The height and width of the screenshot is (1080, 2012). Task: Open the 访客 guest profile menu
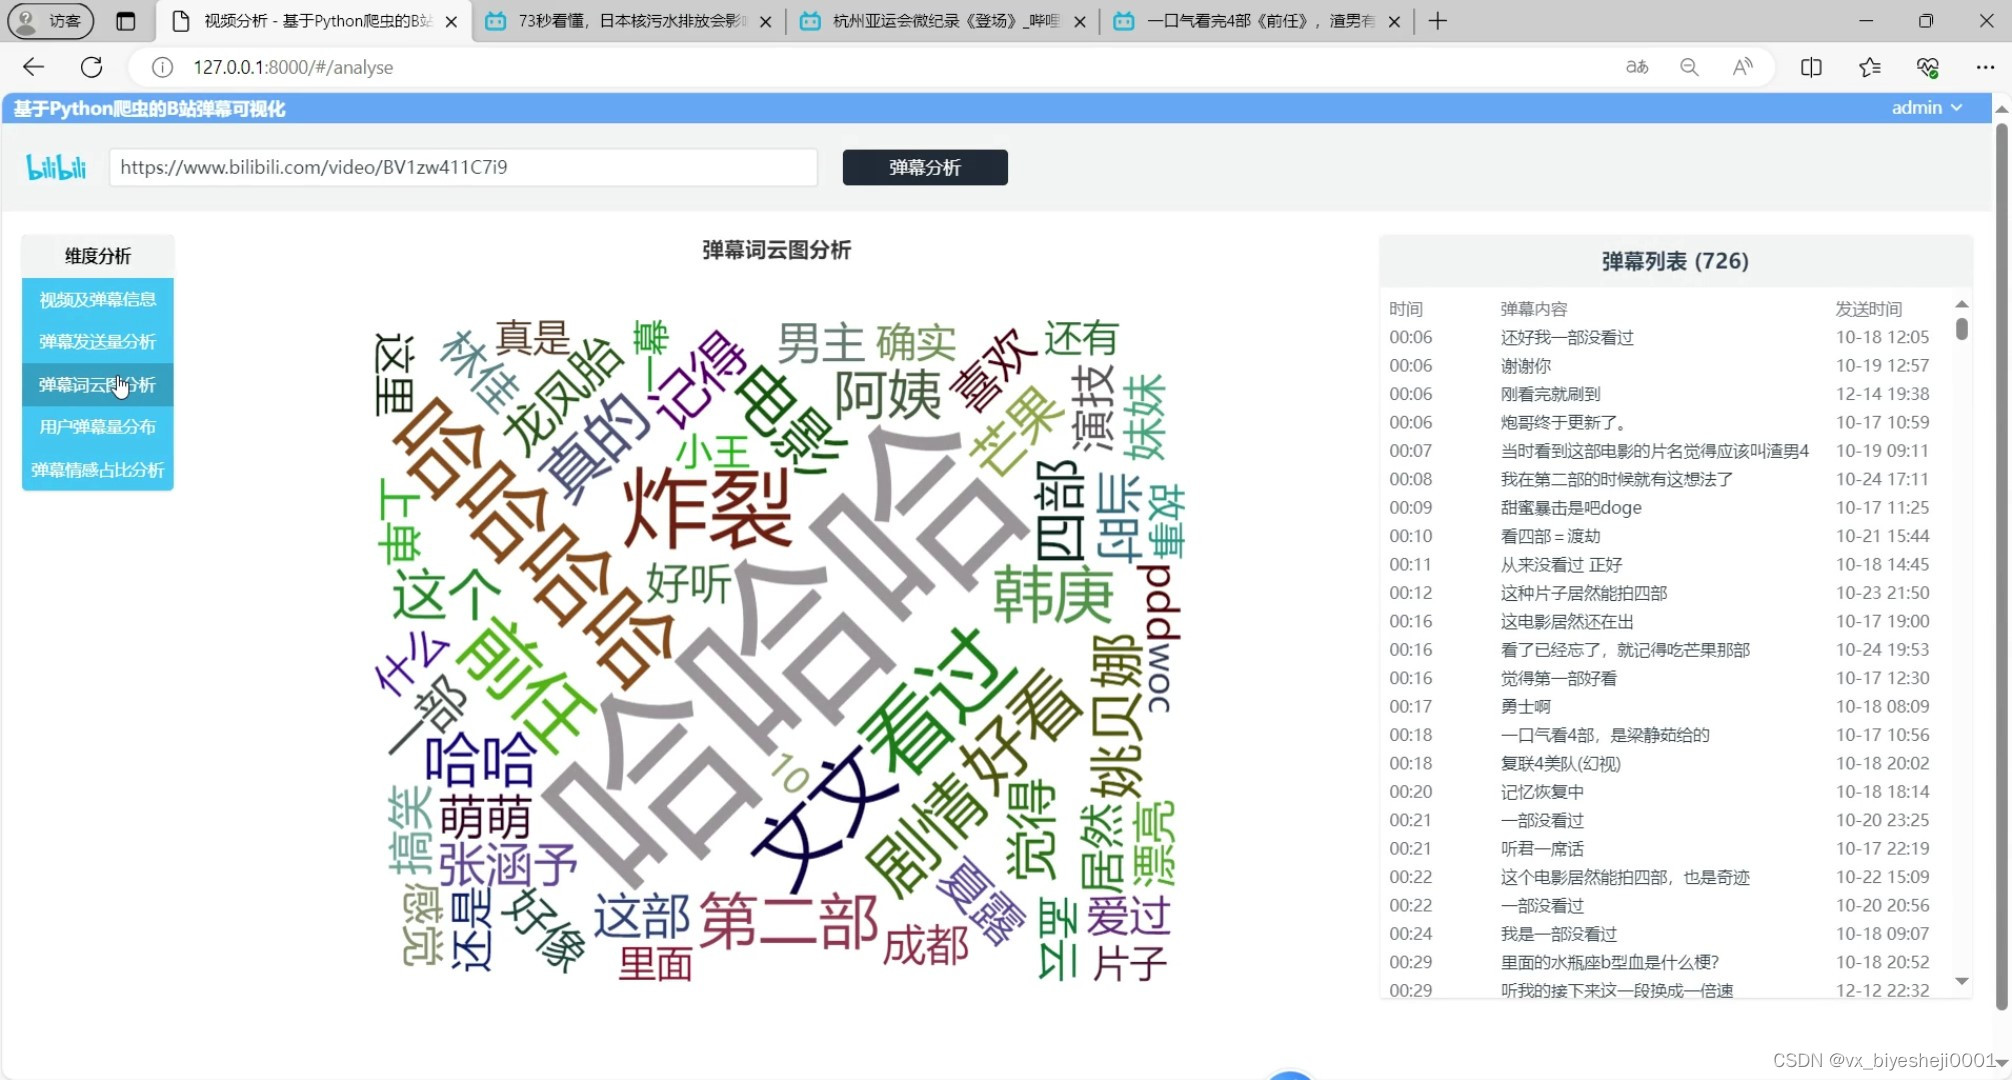[x=50, y=21]
